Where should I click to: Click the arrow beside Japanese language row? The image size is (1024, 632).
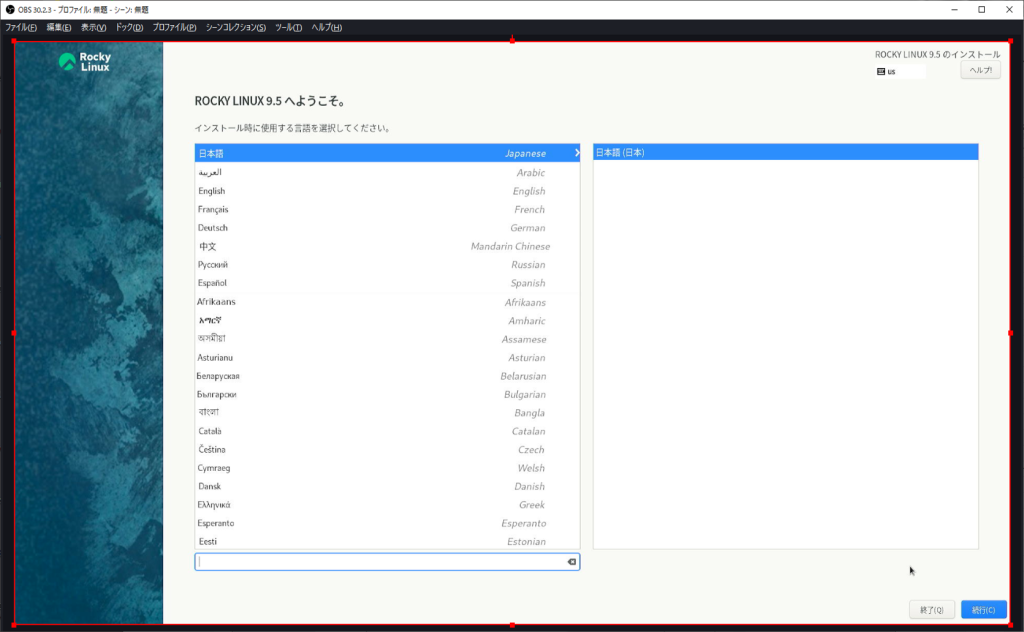[576, 153]
